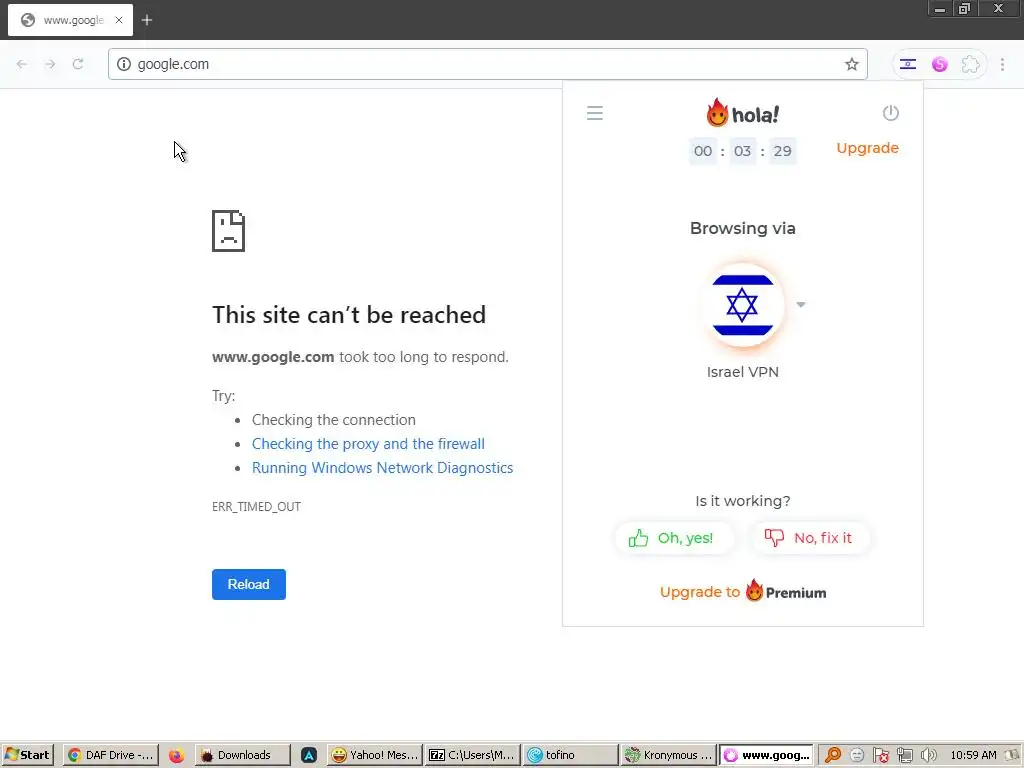Click the 'This site can't be reached' heading
The image size is (1024, 768).
[349, 315]
